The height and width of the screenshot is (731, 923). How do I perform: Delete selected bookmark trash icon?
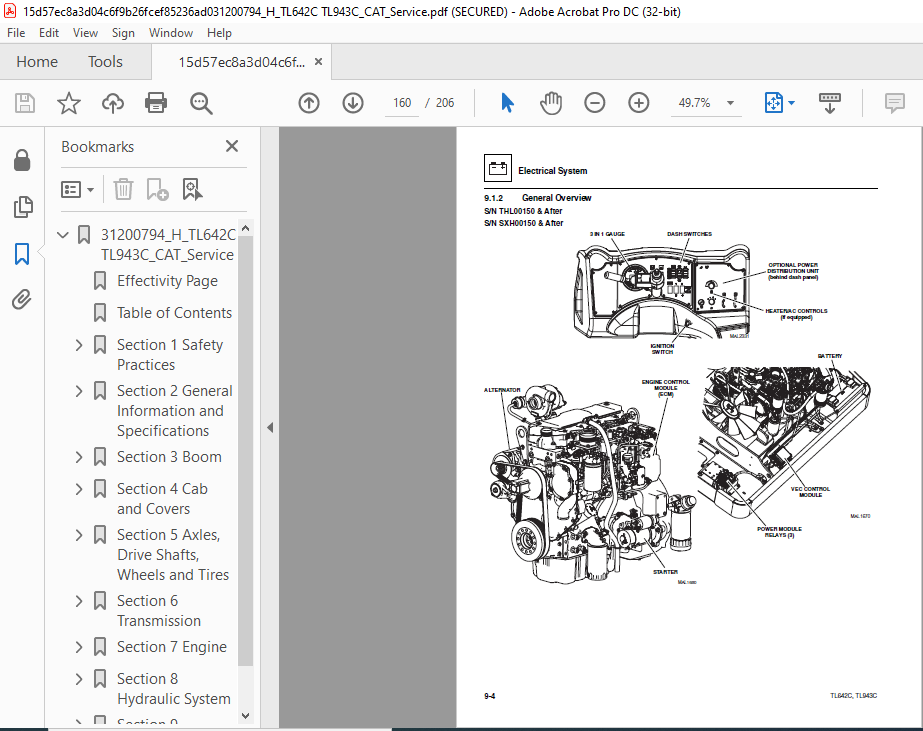[x=123, y=190]
